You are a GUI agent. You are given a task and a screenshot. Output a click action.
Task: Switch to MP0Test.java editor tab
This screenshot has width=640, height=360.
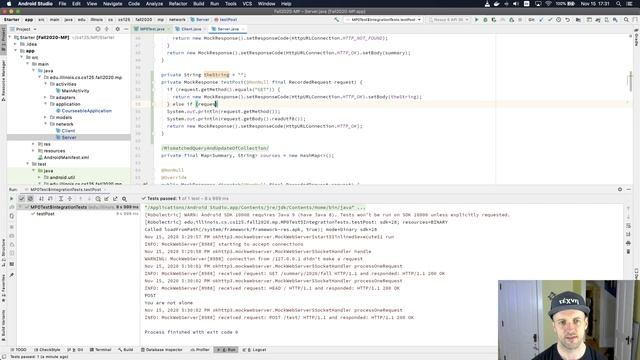[x=152, y=29]
